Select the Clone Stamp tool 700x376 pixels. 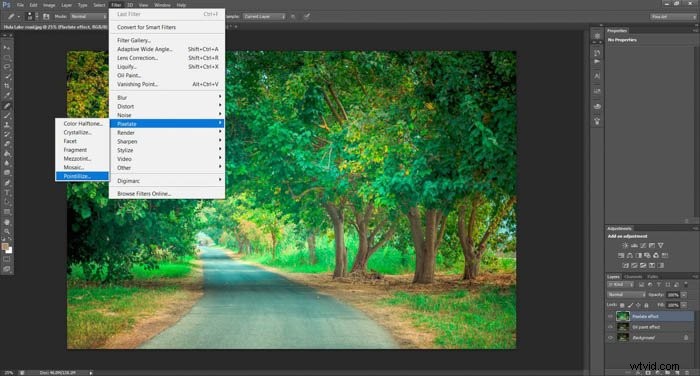(x=7, y=125)
